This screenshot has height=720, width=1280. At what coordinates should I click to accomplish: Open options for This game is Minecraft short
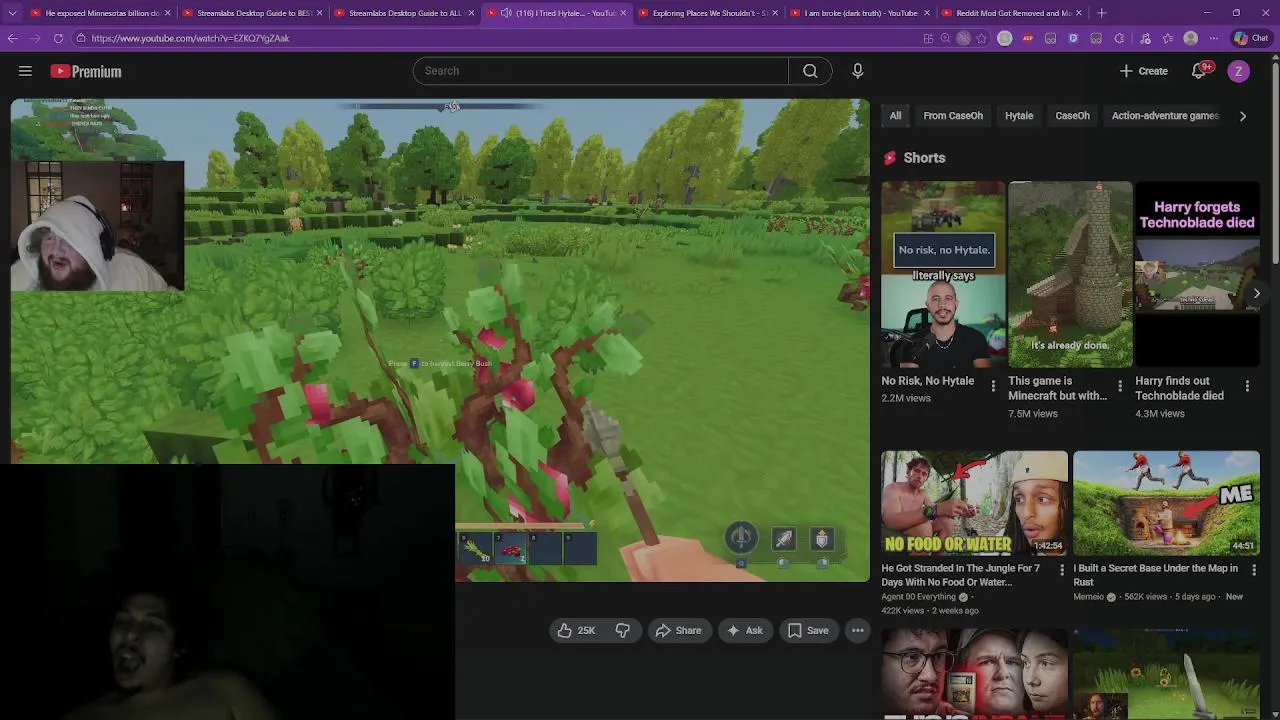pyautogui.click(x=1119, y=386)
